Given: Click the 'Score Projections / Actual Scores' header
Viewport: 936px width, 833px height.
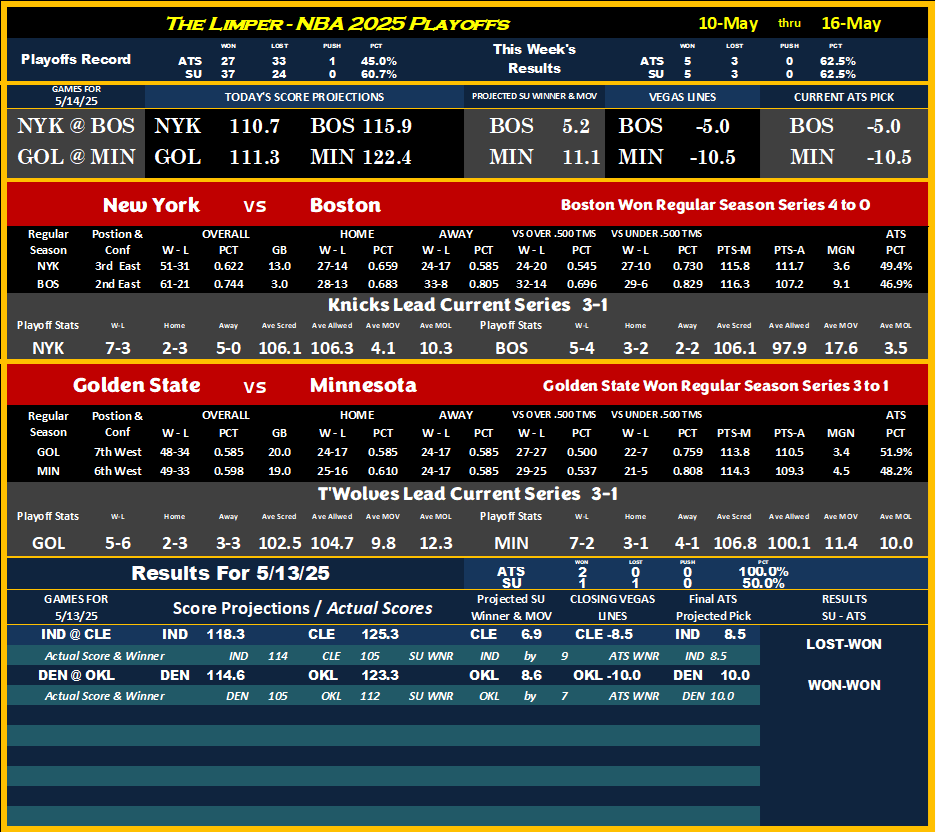Looking at the screenshot, I should (302, 608).
